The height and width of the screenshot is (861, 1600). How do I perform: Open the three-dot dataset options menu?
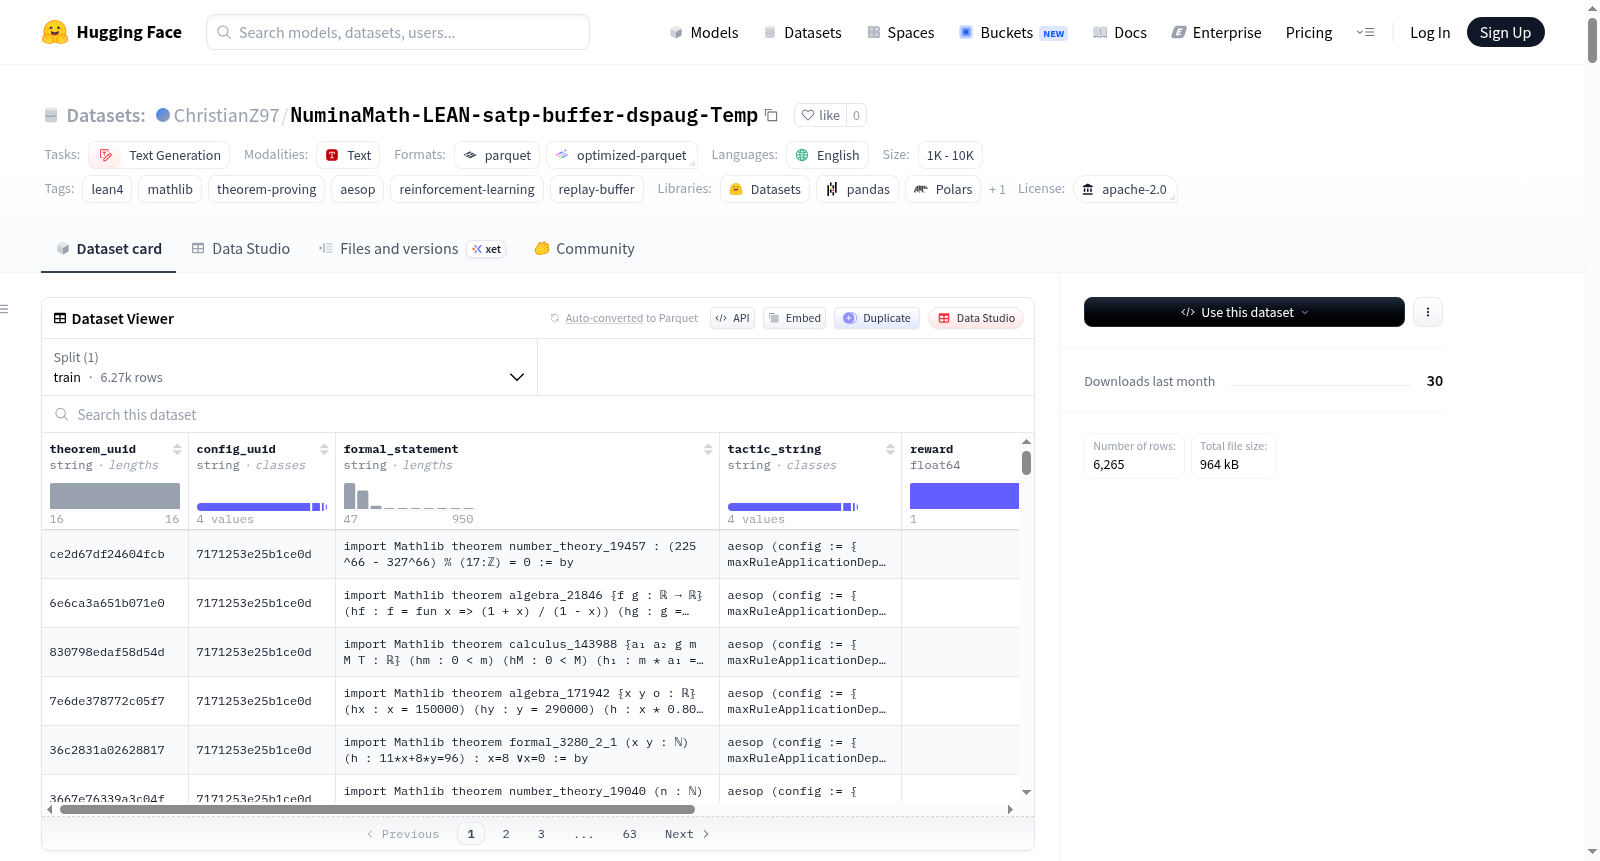tap(1427, 312)
